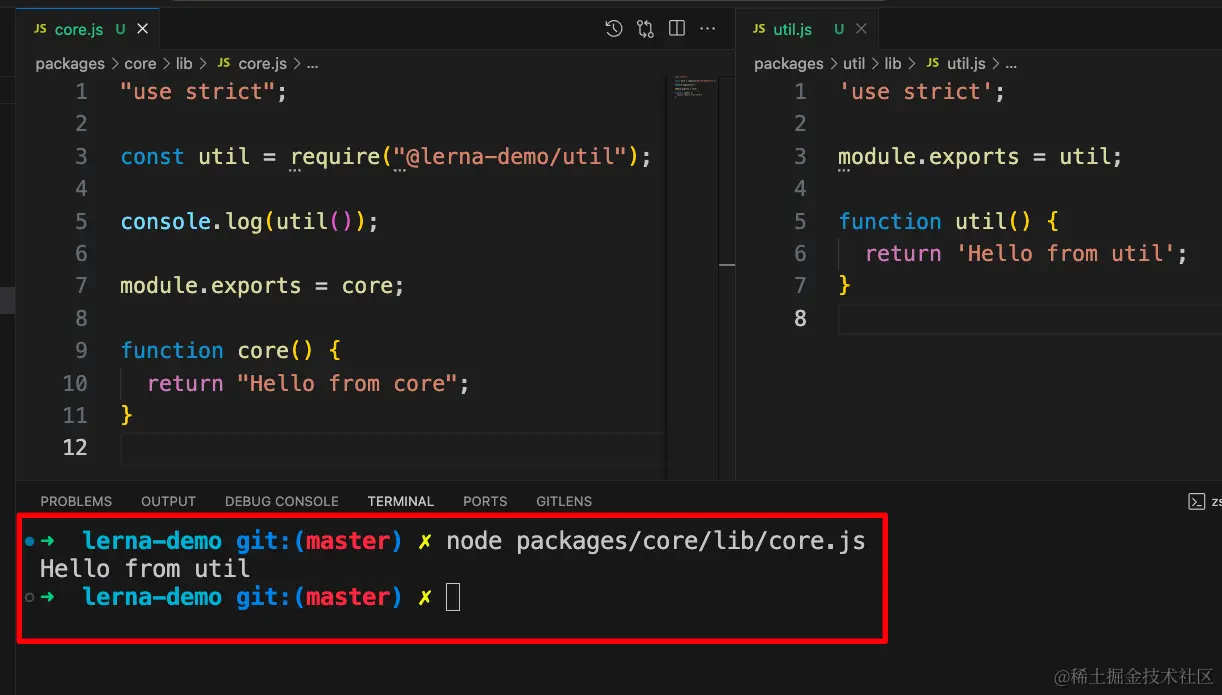Screen dimensions: 1222x695
Task: Switch to the PROBLEMS panel tab
Action: pos(76,501)
